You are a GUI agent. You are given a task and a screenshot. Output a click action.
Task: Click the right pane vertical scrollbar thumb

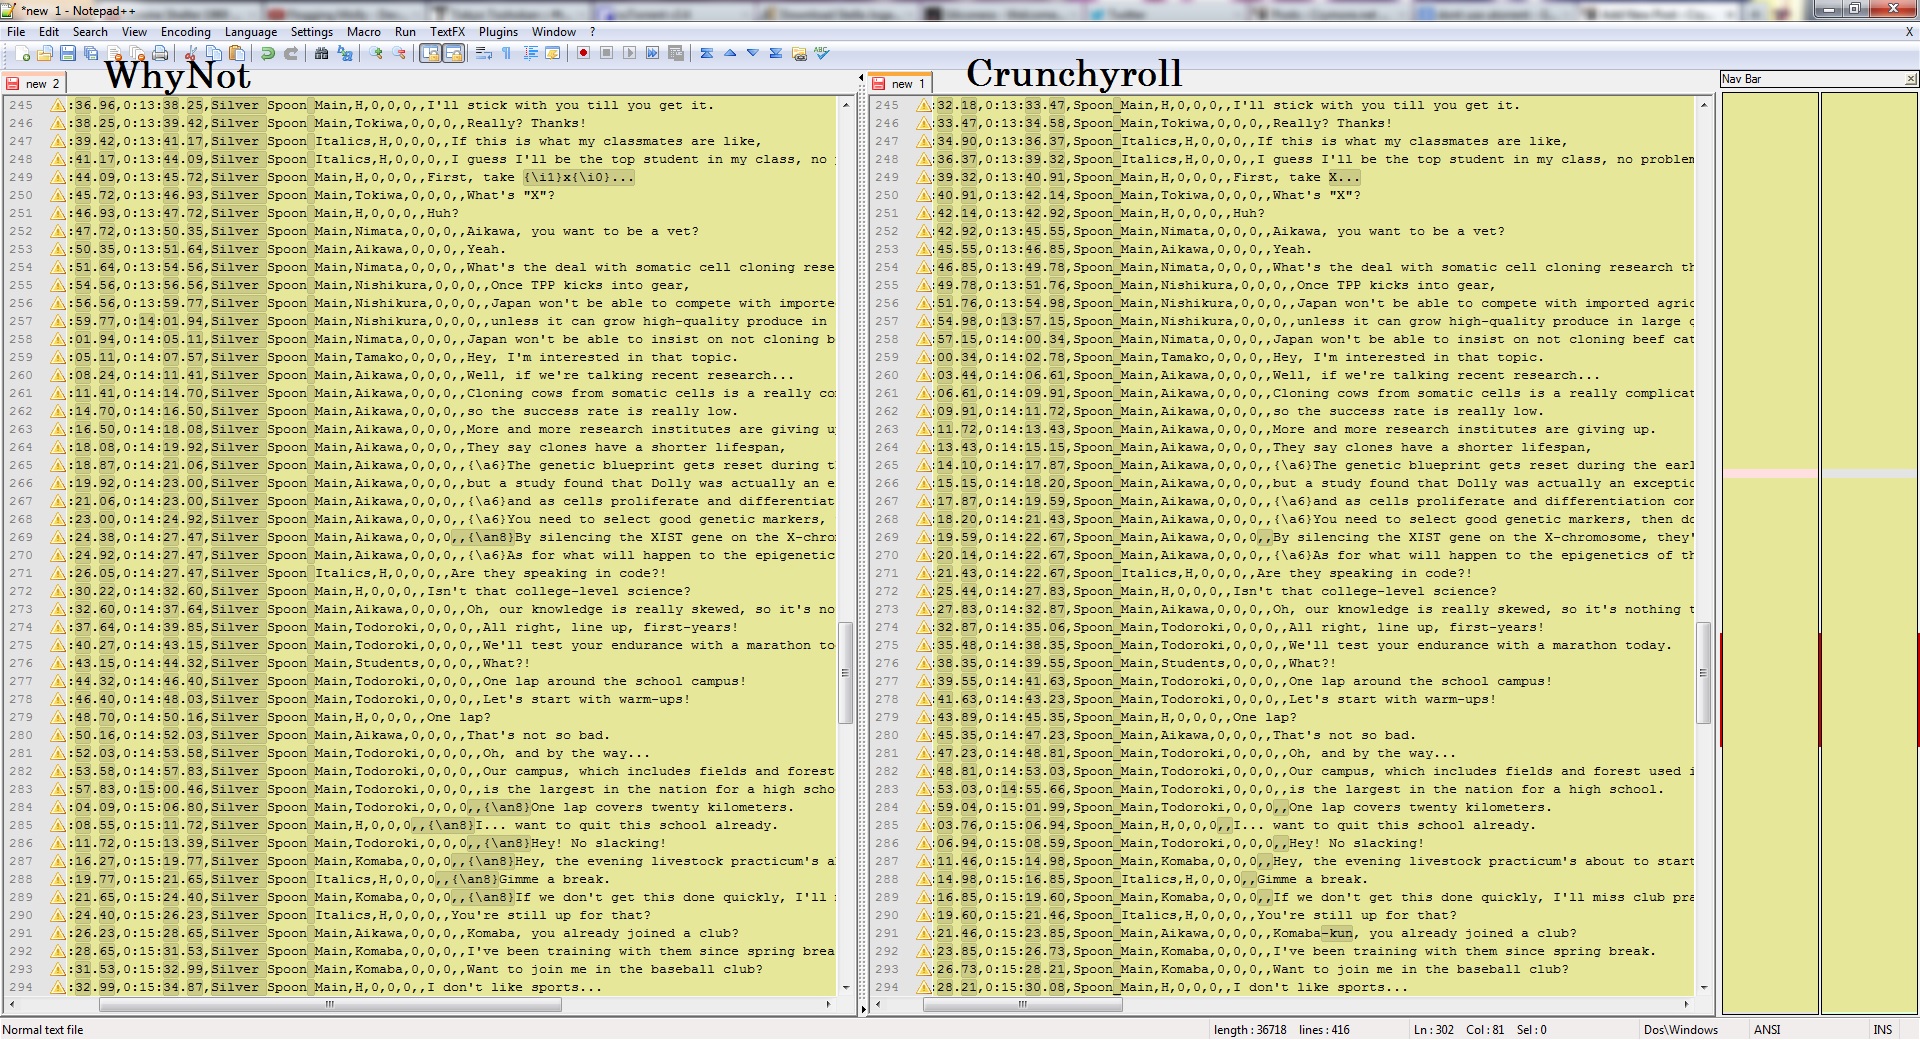click(x=1704, y=672)
